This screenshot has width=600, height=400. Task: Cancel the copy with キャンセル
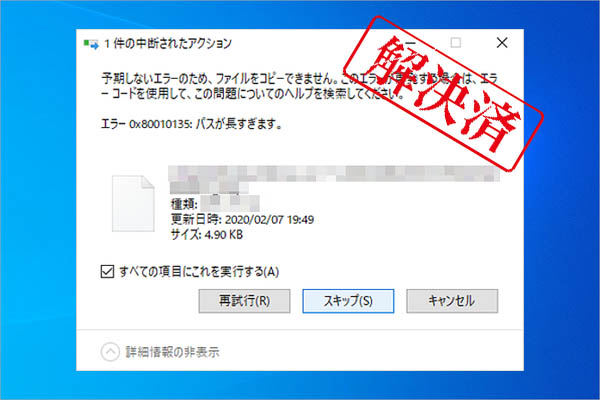pos(452,301)
